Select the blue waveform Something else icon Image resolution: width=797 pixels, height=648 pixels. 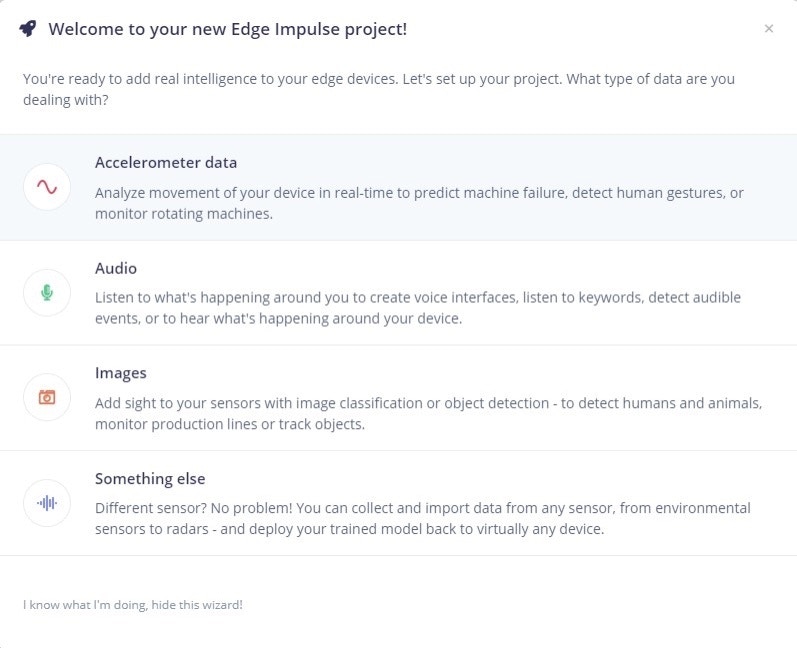[47, 503]
